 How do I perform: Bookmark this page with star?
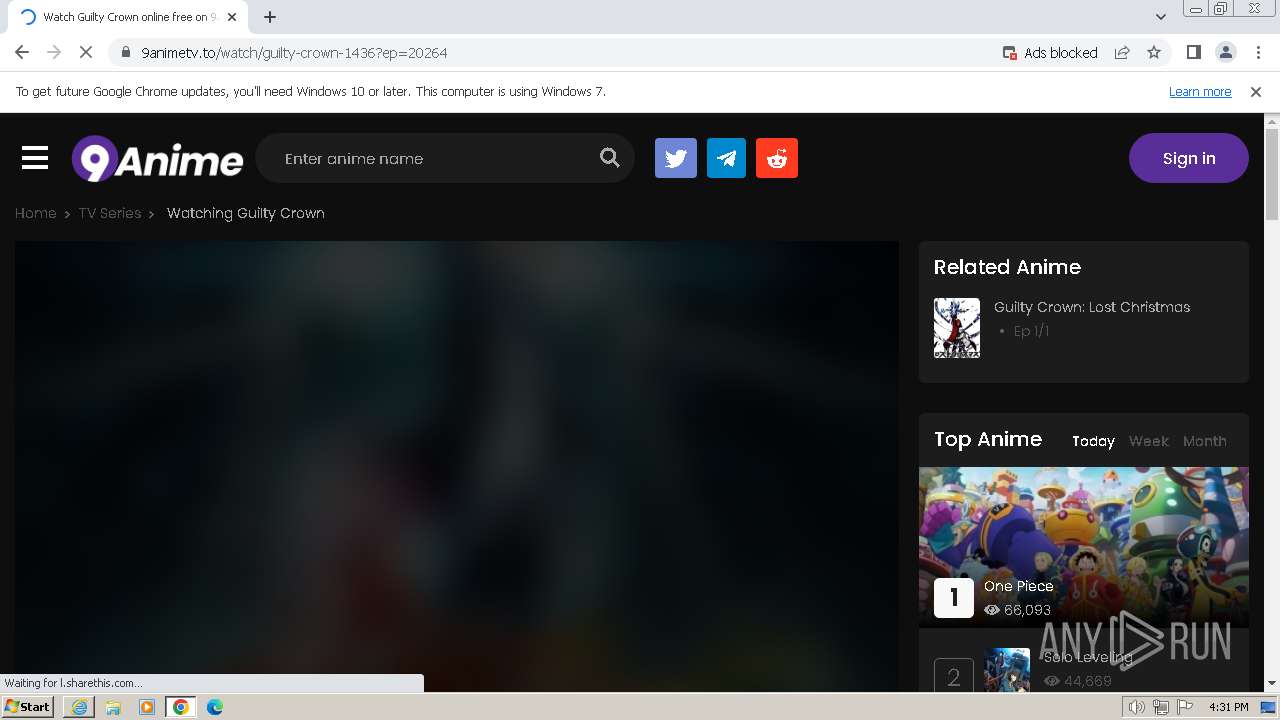(x=1154, y=53)
